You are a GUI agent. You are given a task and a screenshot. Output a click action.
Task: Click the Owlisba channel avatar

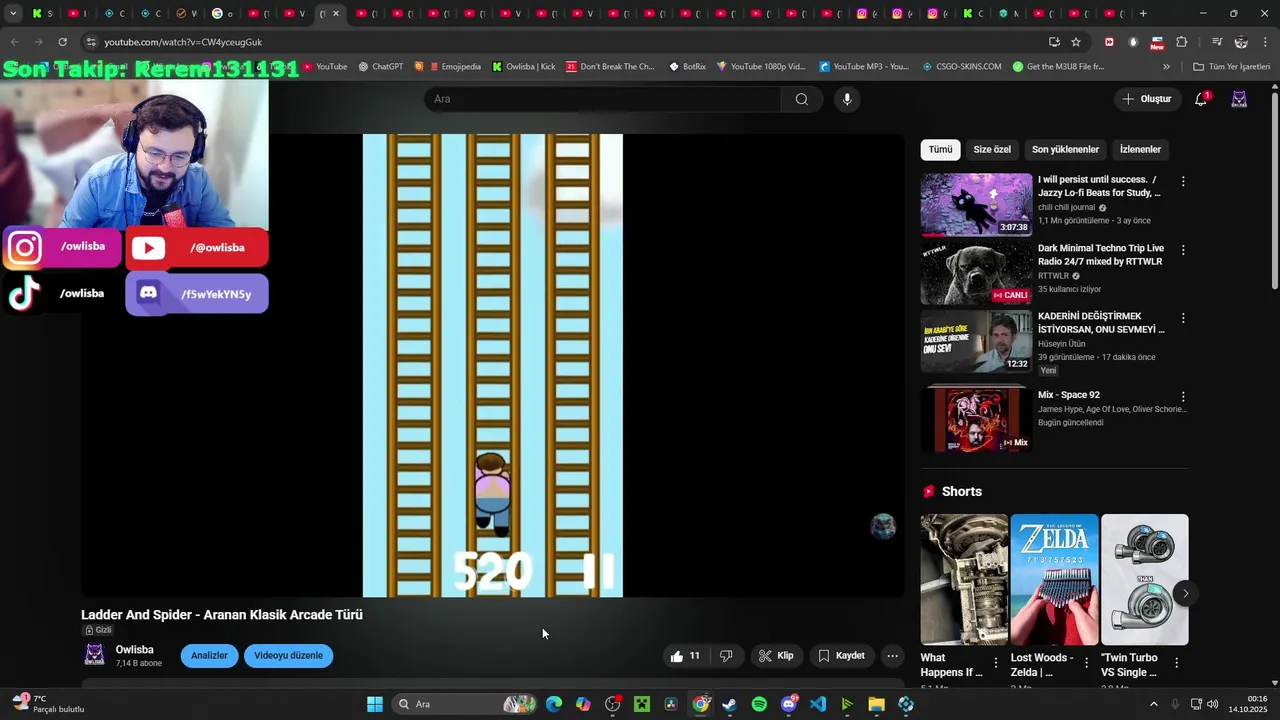tap(94, 655)
